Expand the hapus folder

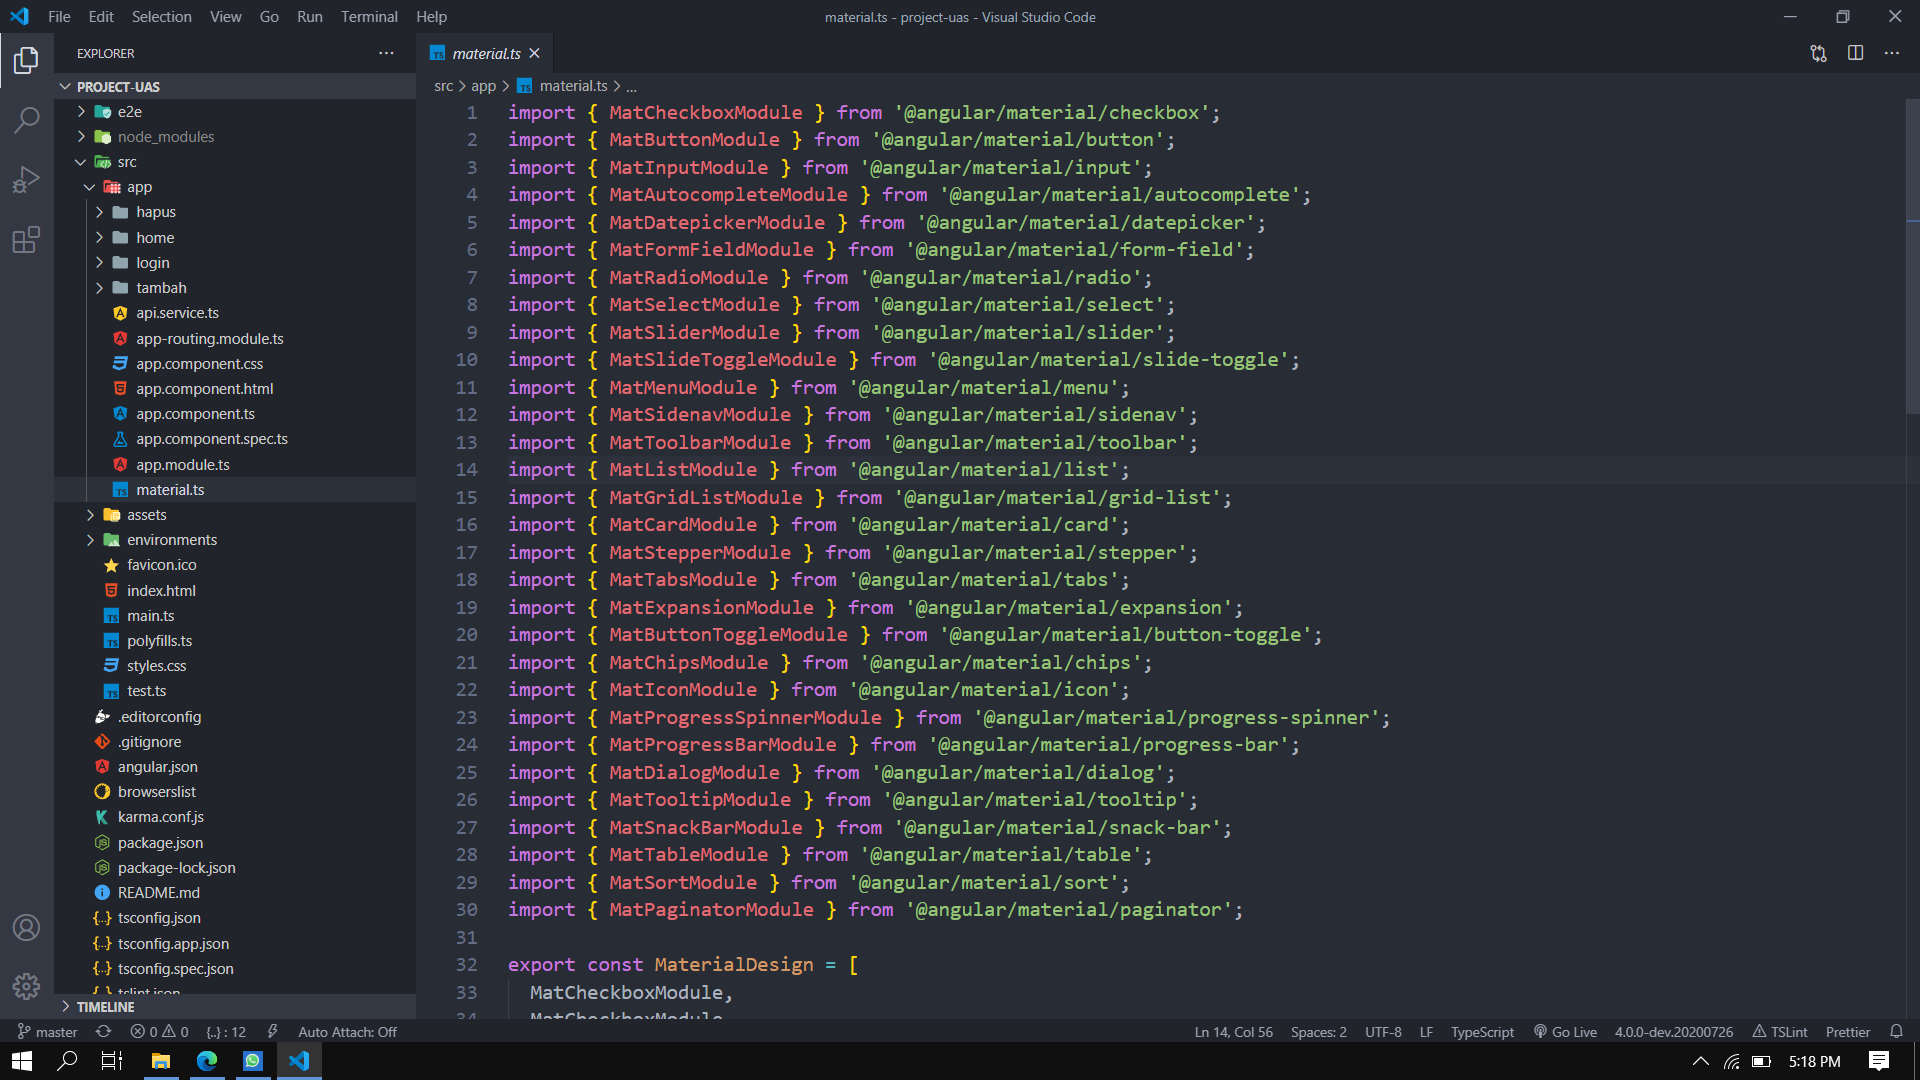(x=235, y=212)
